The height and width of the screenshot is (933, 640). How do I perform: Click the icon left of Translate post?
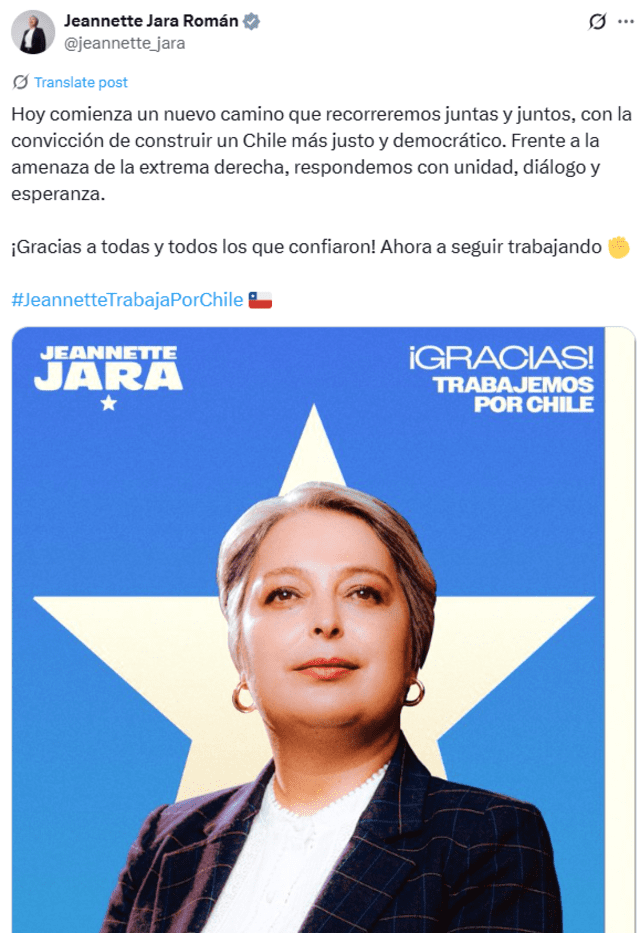[x=21, y=82]
